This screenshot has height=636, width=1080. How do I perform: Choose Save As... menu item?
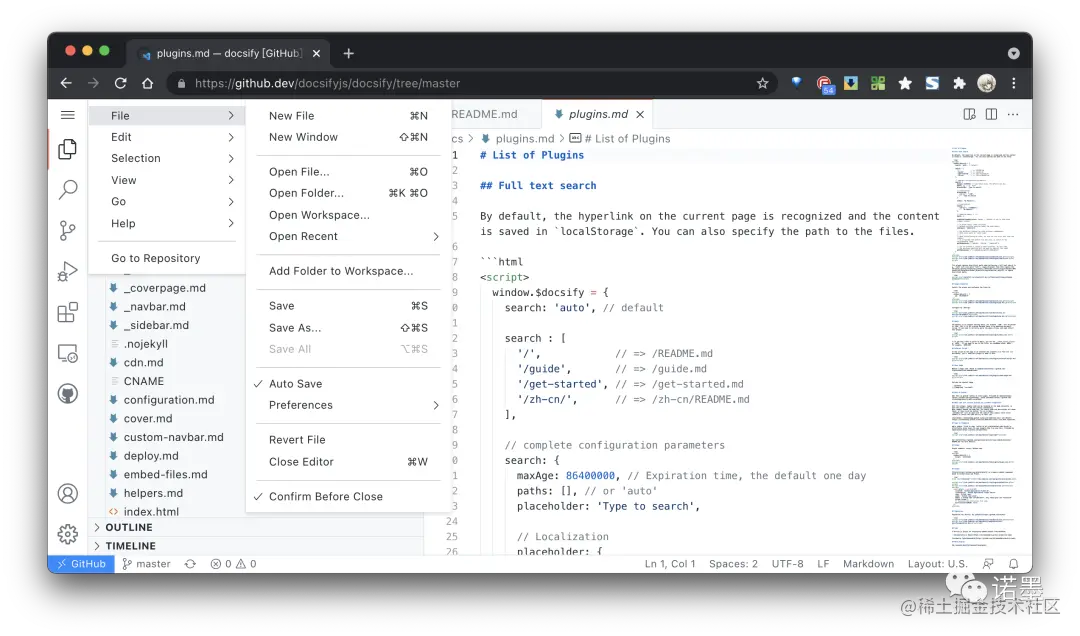click(x=349, y=328)
